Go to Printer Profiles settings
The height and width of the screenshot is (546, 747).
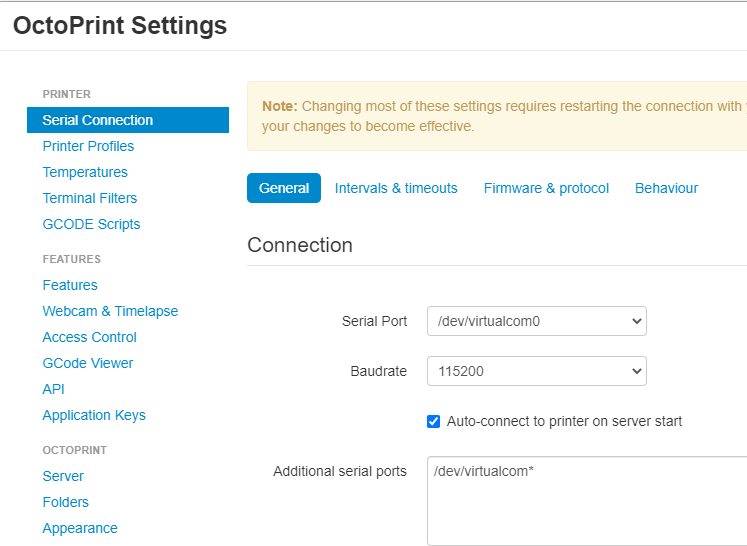coord(88,146)
